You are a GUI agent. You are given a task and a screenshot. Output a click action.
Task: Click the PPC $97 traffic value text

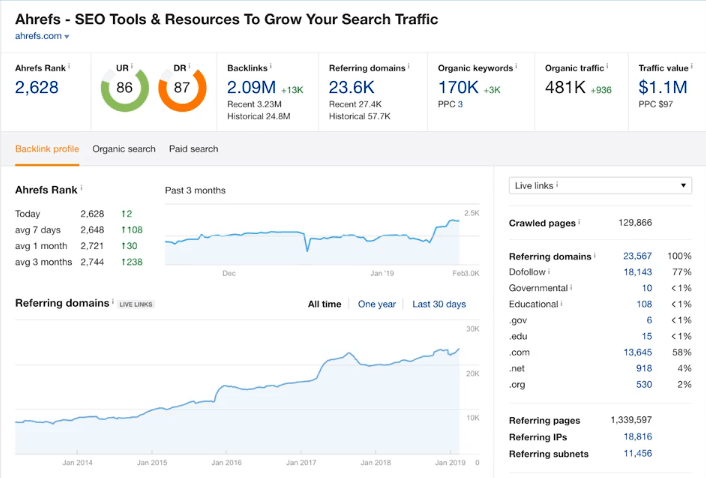pos(656,104)
